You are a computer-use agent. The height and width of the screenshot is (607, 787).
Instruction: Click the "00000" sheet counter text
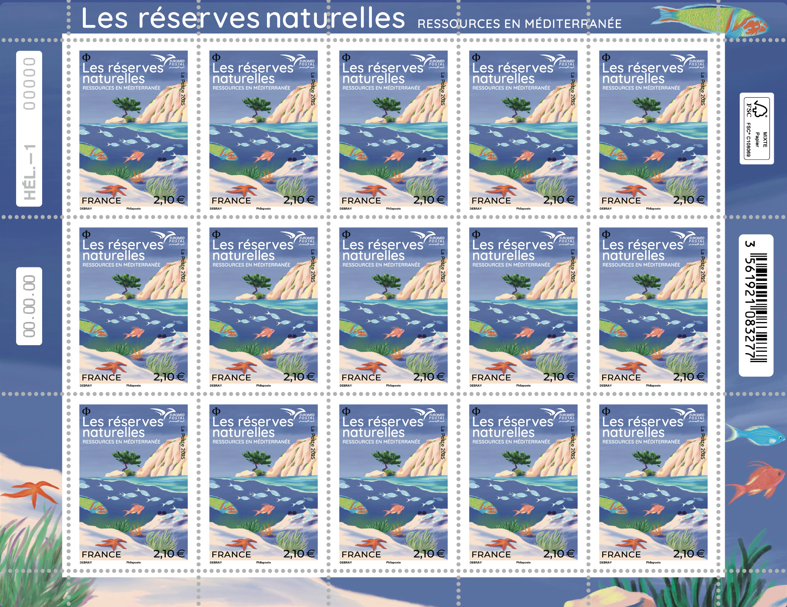(29, 83)
